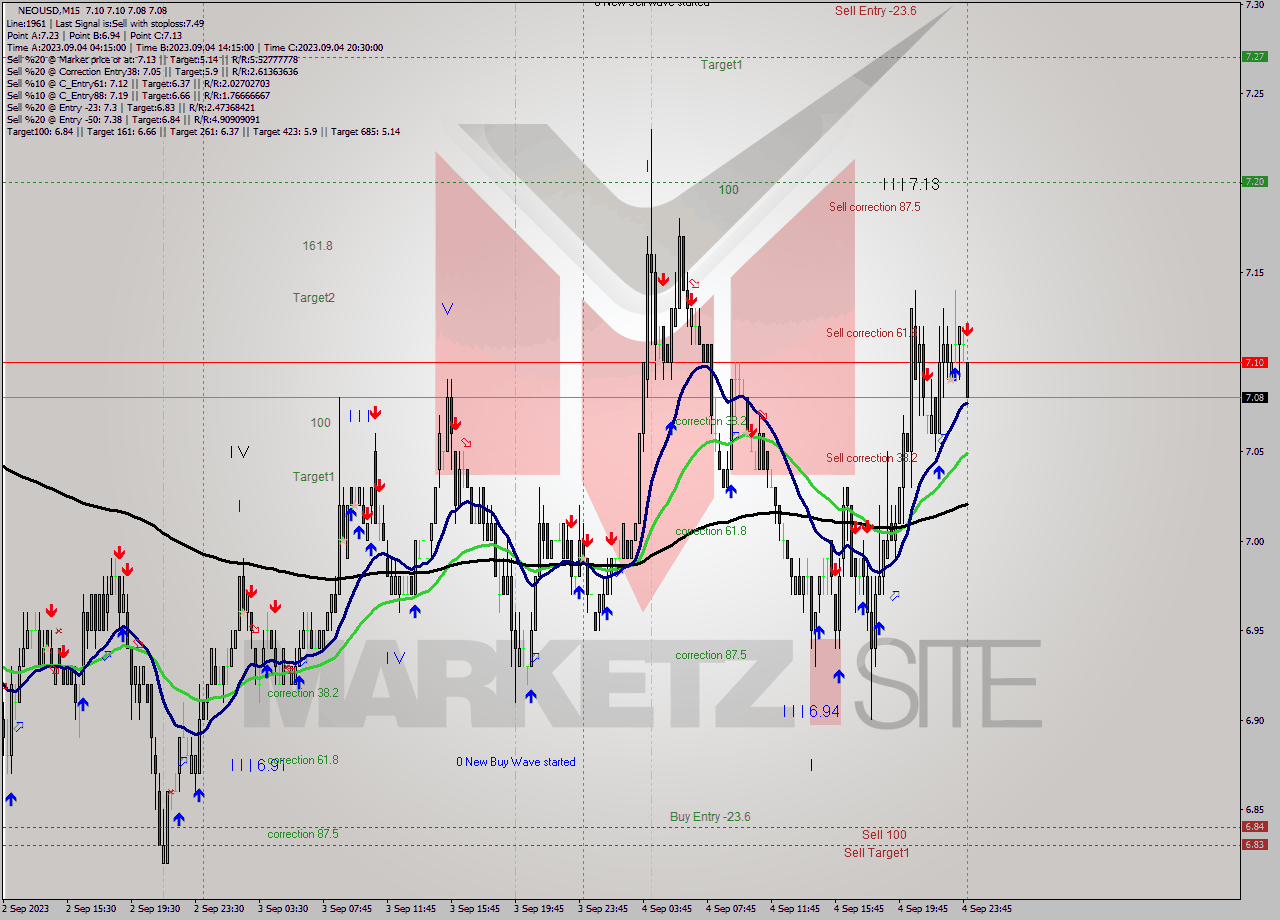Image resolution: width=1280 pixels, height=920 pixels.
Task: Click the 'Sell Target1' label
Action: pos(877,852)
